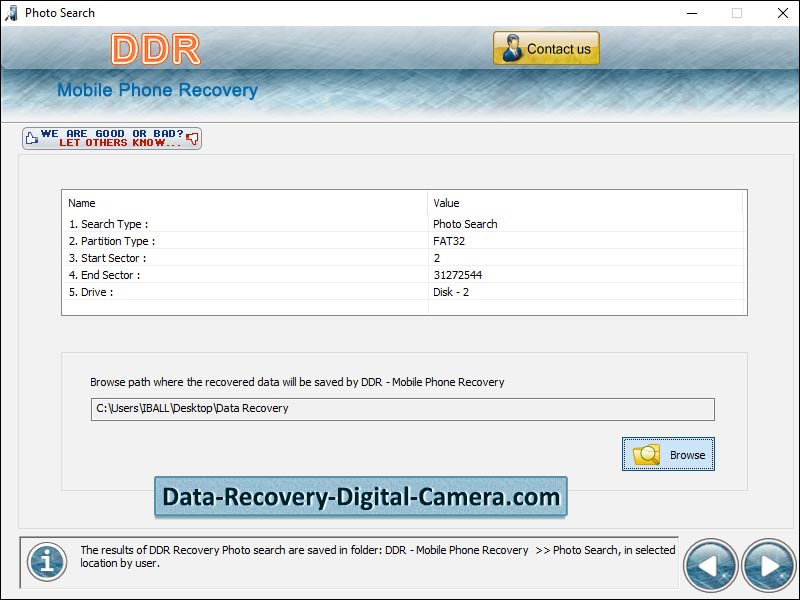Click the forward navigation arrow

click(768, 565)
